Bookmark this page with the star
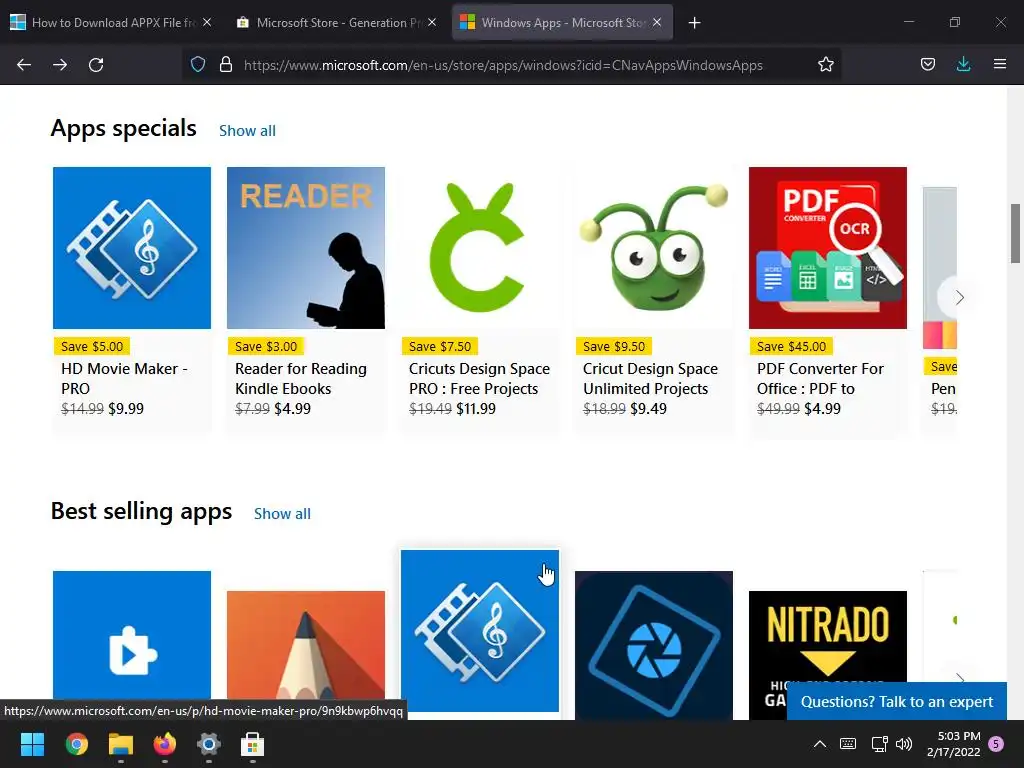Image resolution: width=1024 pixels, height=768 pixels. tap(825, 65)
